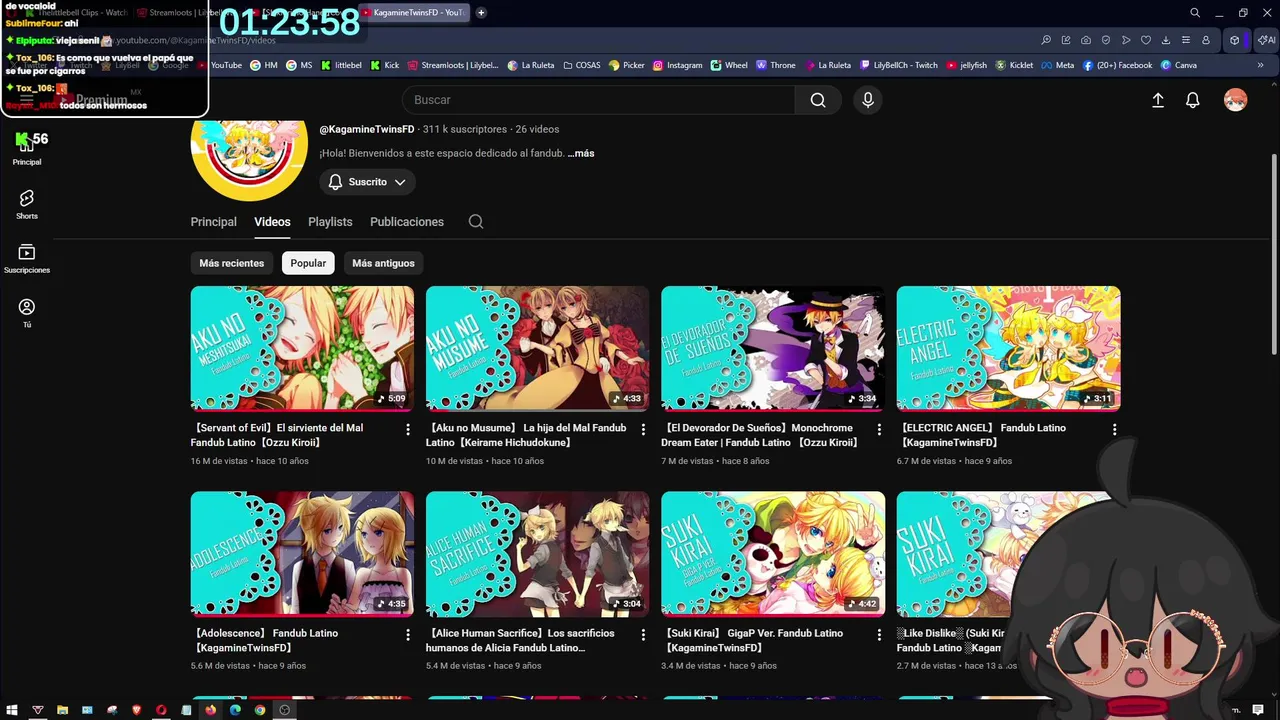Open the Alice Human Sacrifice video thumbnail
Screen dimensions: 1280x720
pyautogui.click(x=537, y=554)
